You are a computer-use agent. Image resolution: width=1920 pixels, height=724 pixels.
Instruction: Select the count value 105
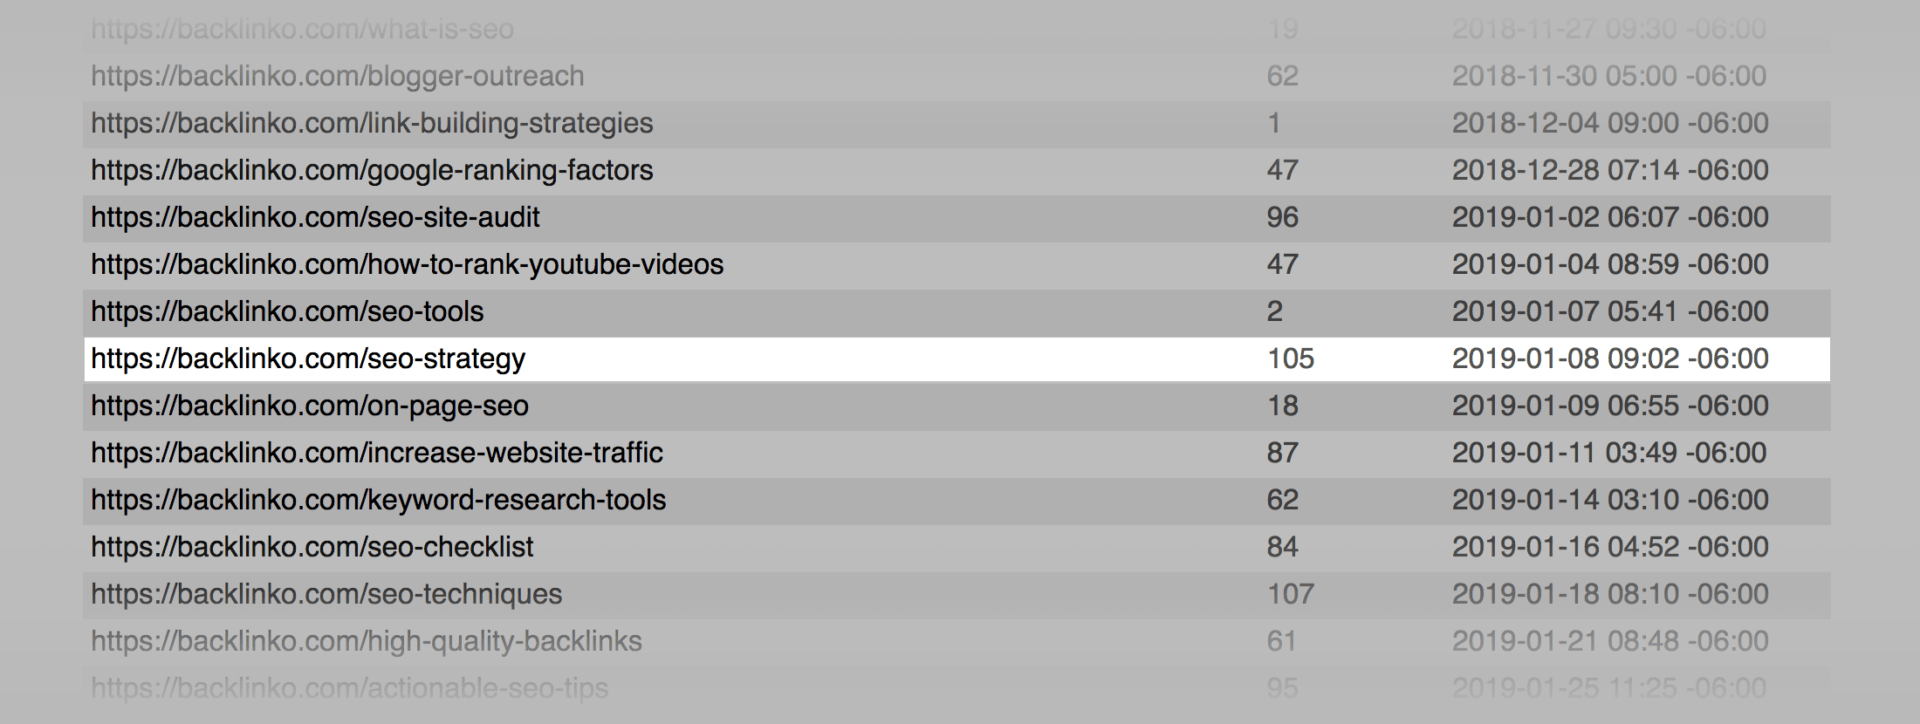click(1290, 359)
